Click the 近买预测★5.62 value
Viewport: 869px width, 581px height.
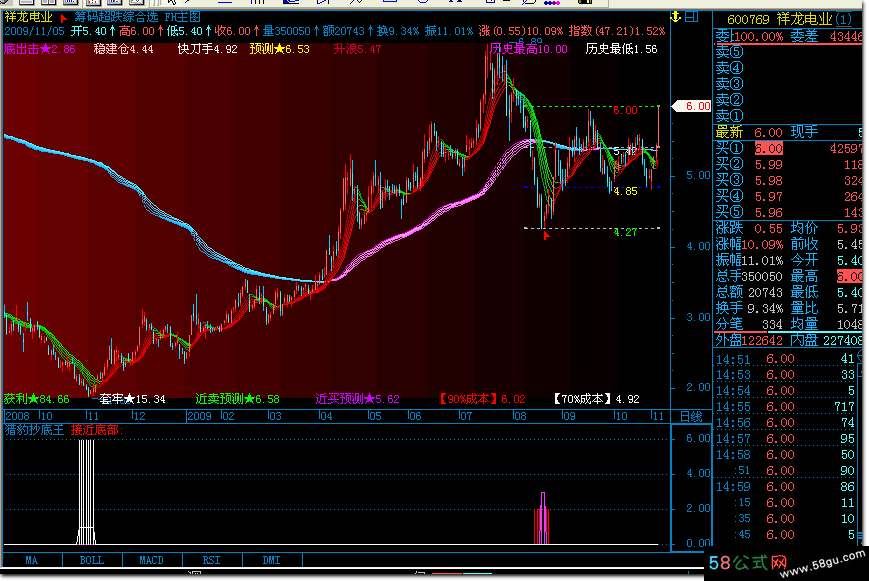[357, 399]
